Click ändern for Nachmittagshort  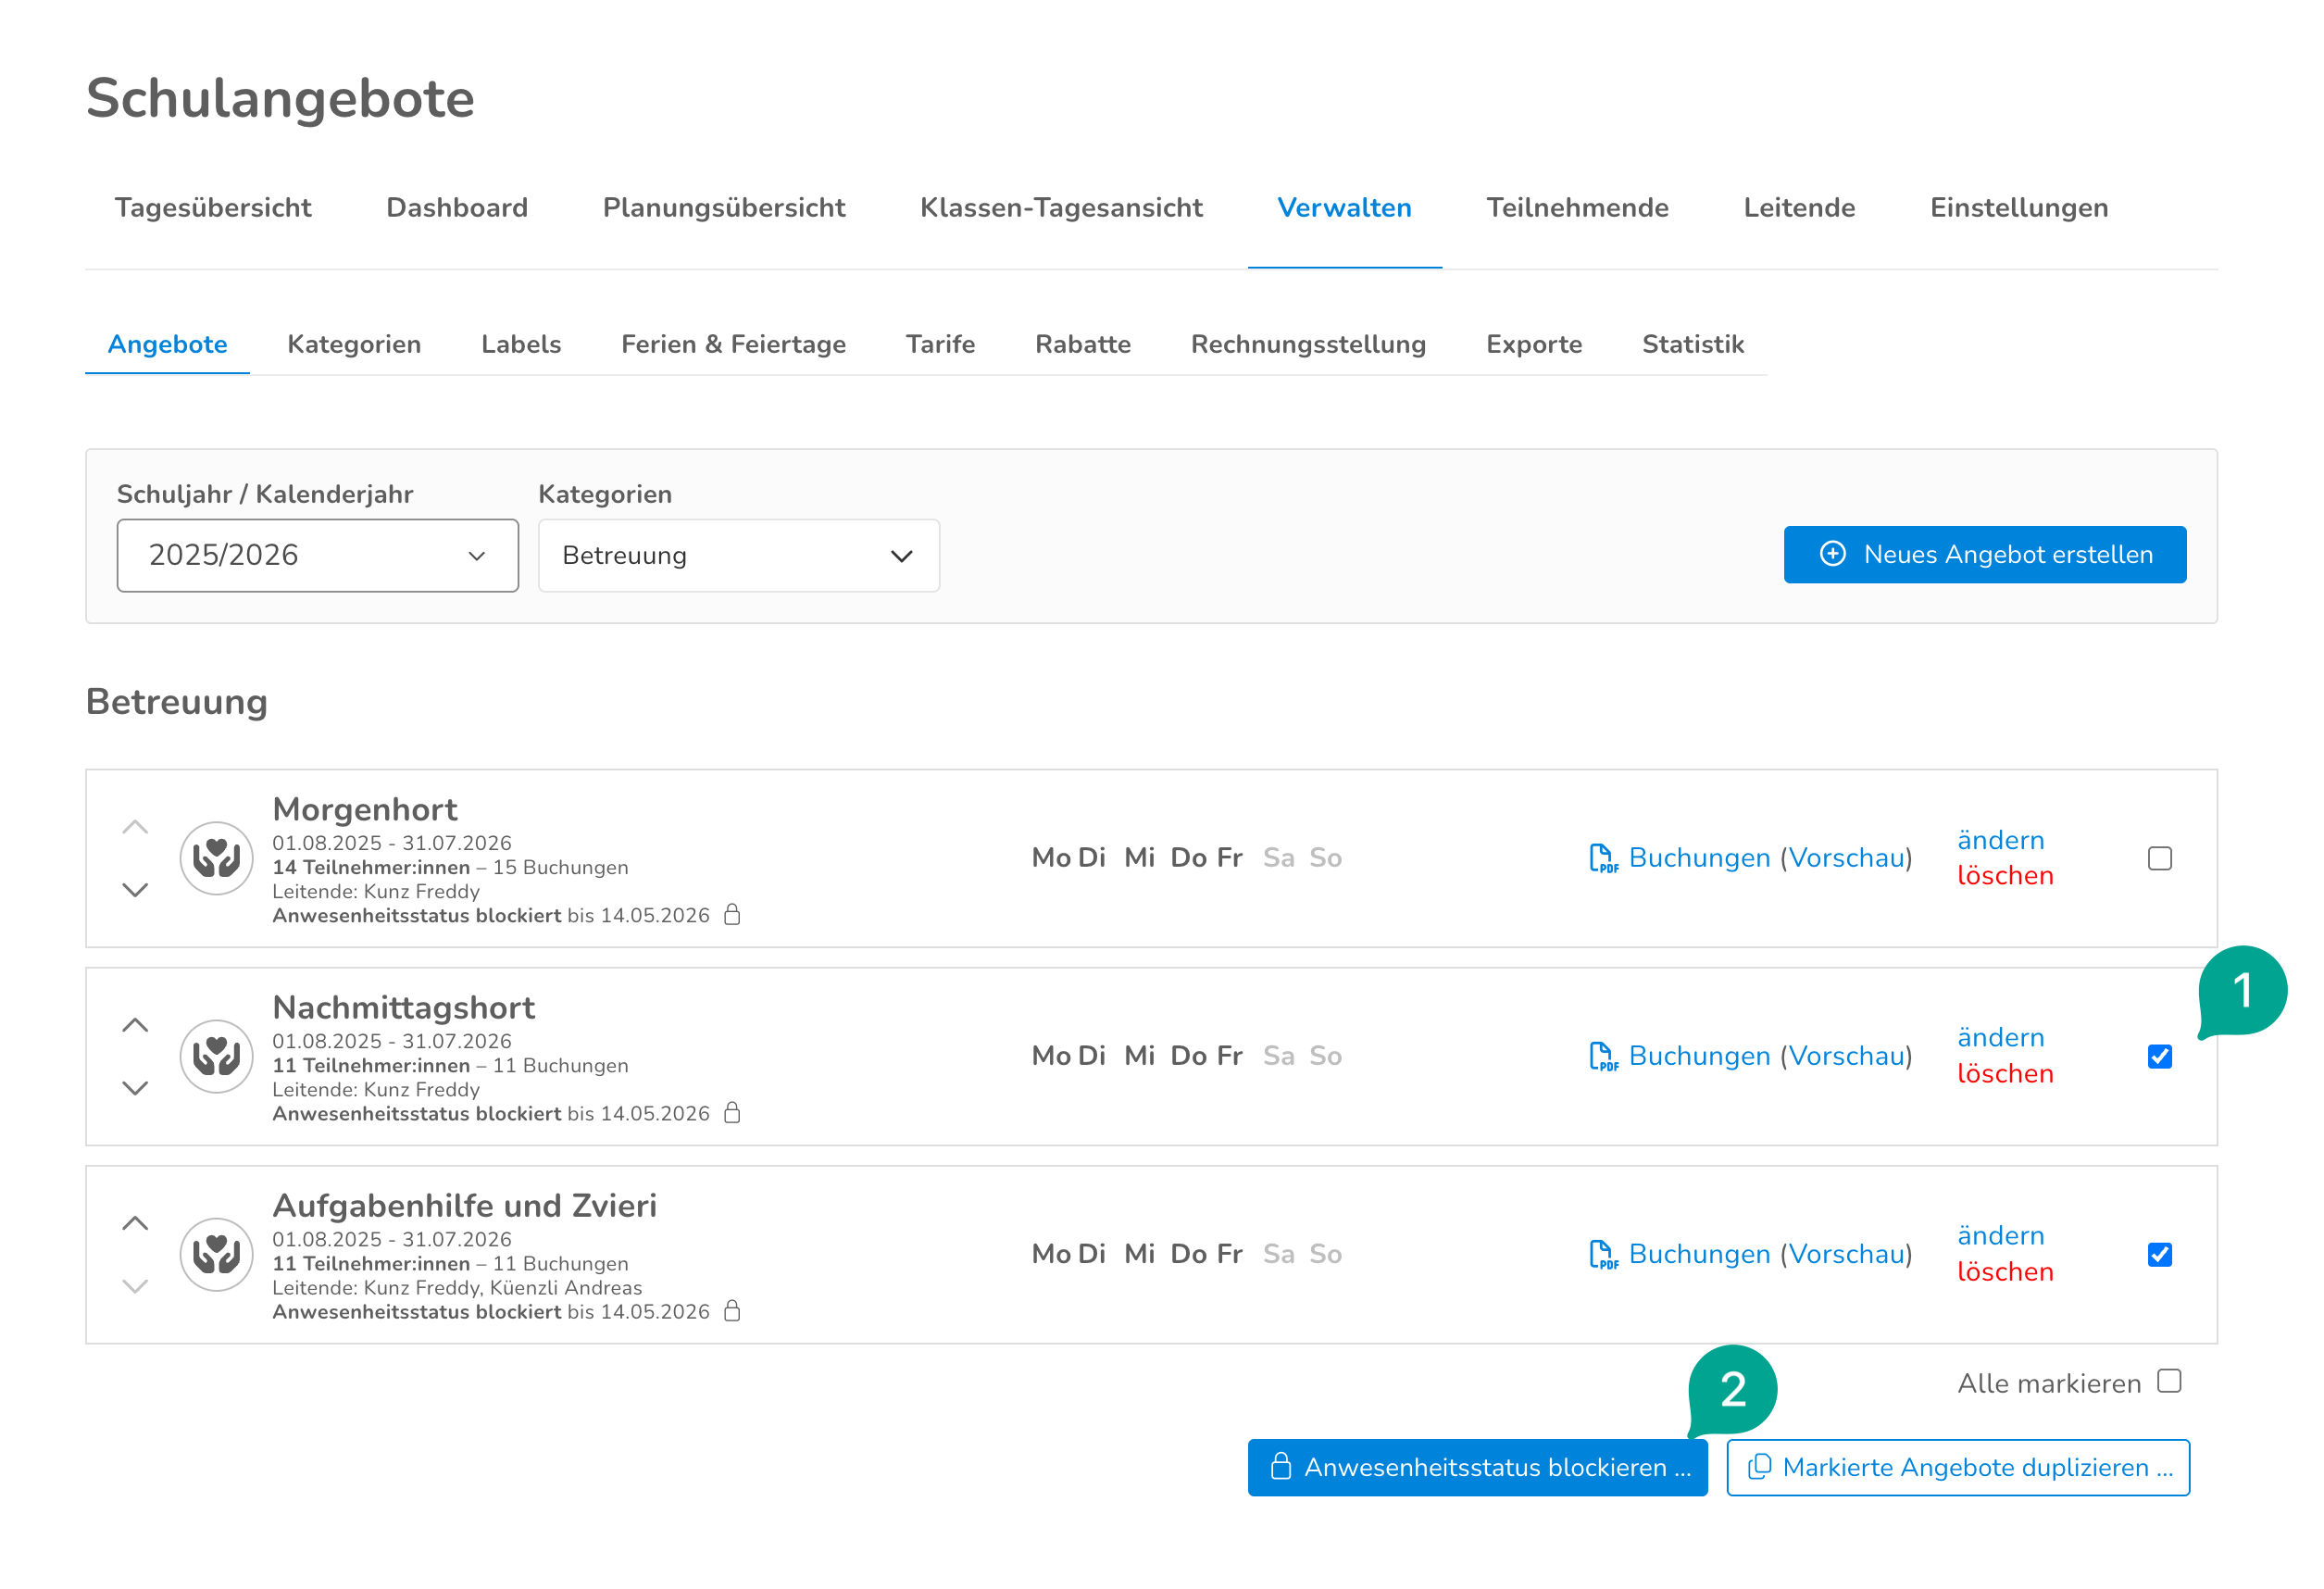point(2000,1038)
